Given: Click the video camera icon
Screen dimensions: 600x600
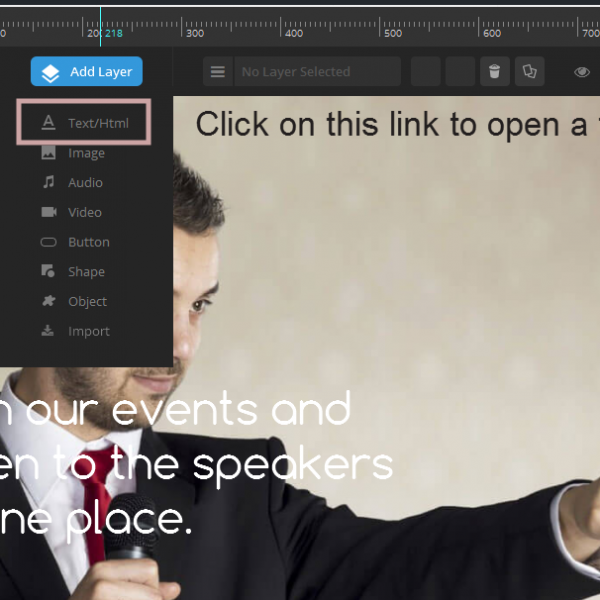Looking at the screenshot, I should 48,212.
